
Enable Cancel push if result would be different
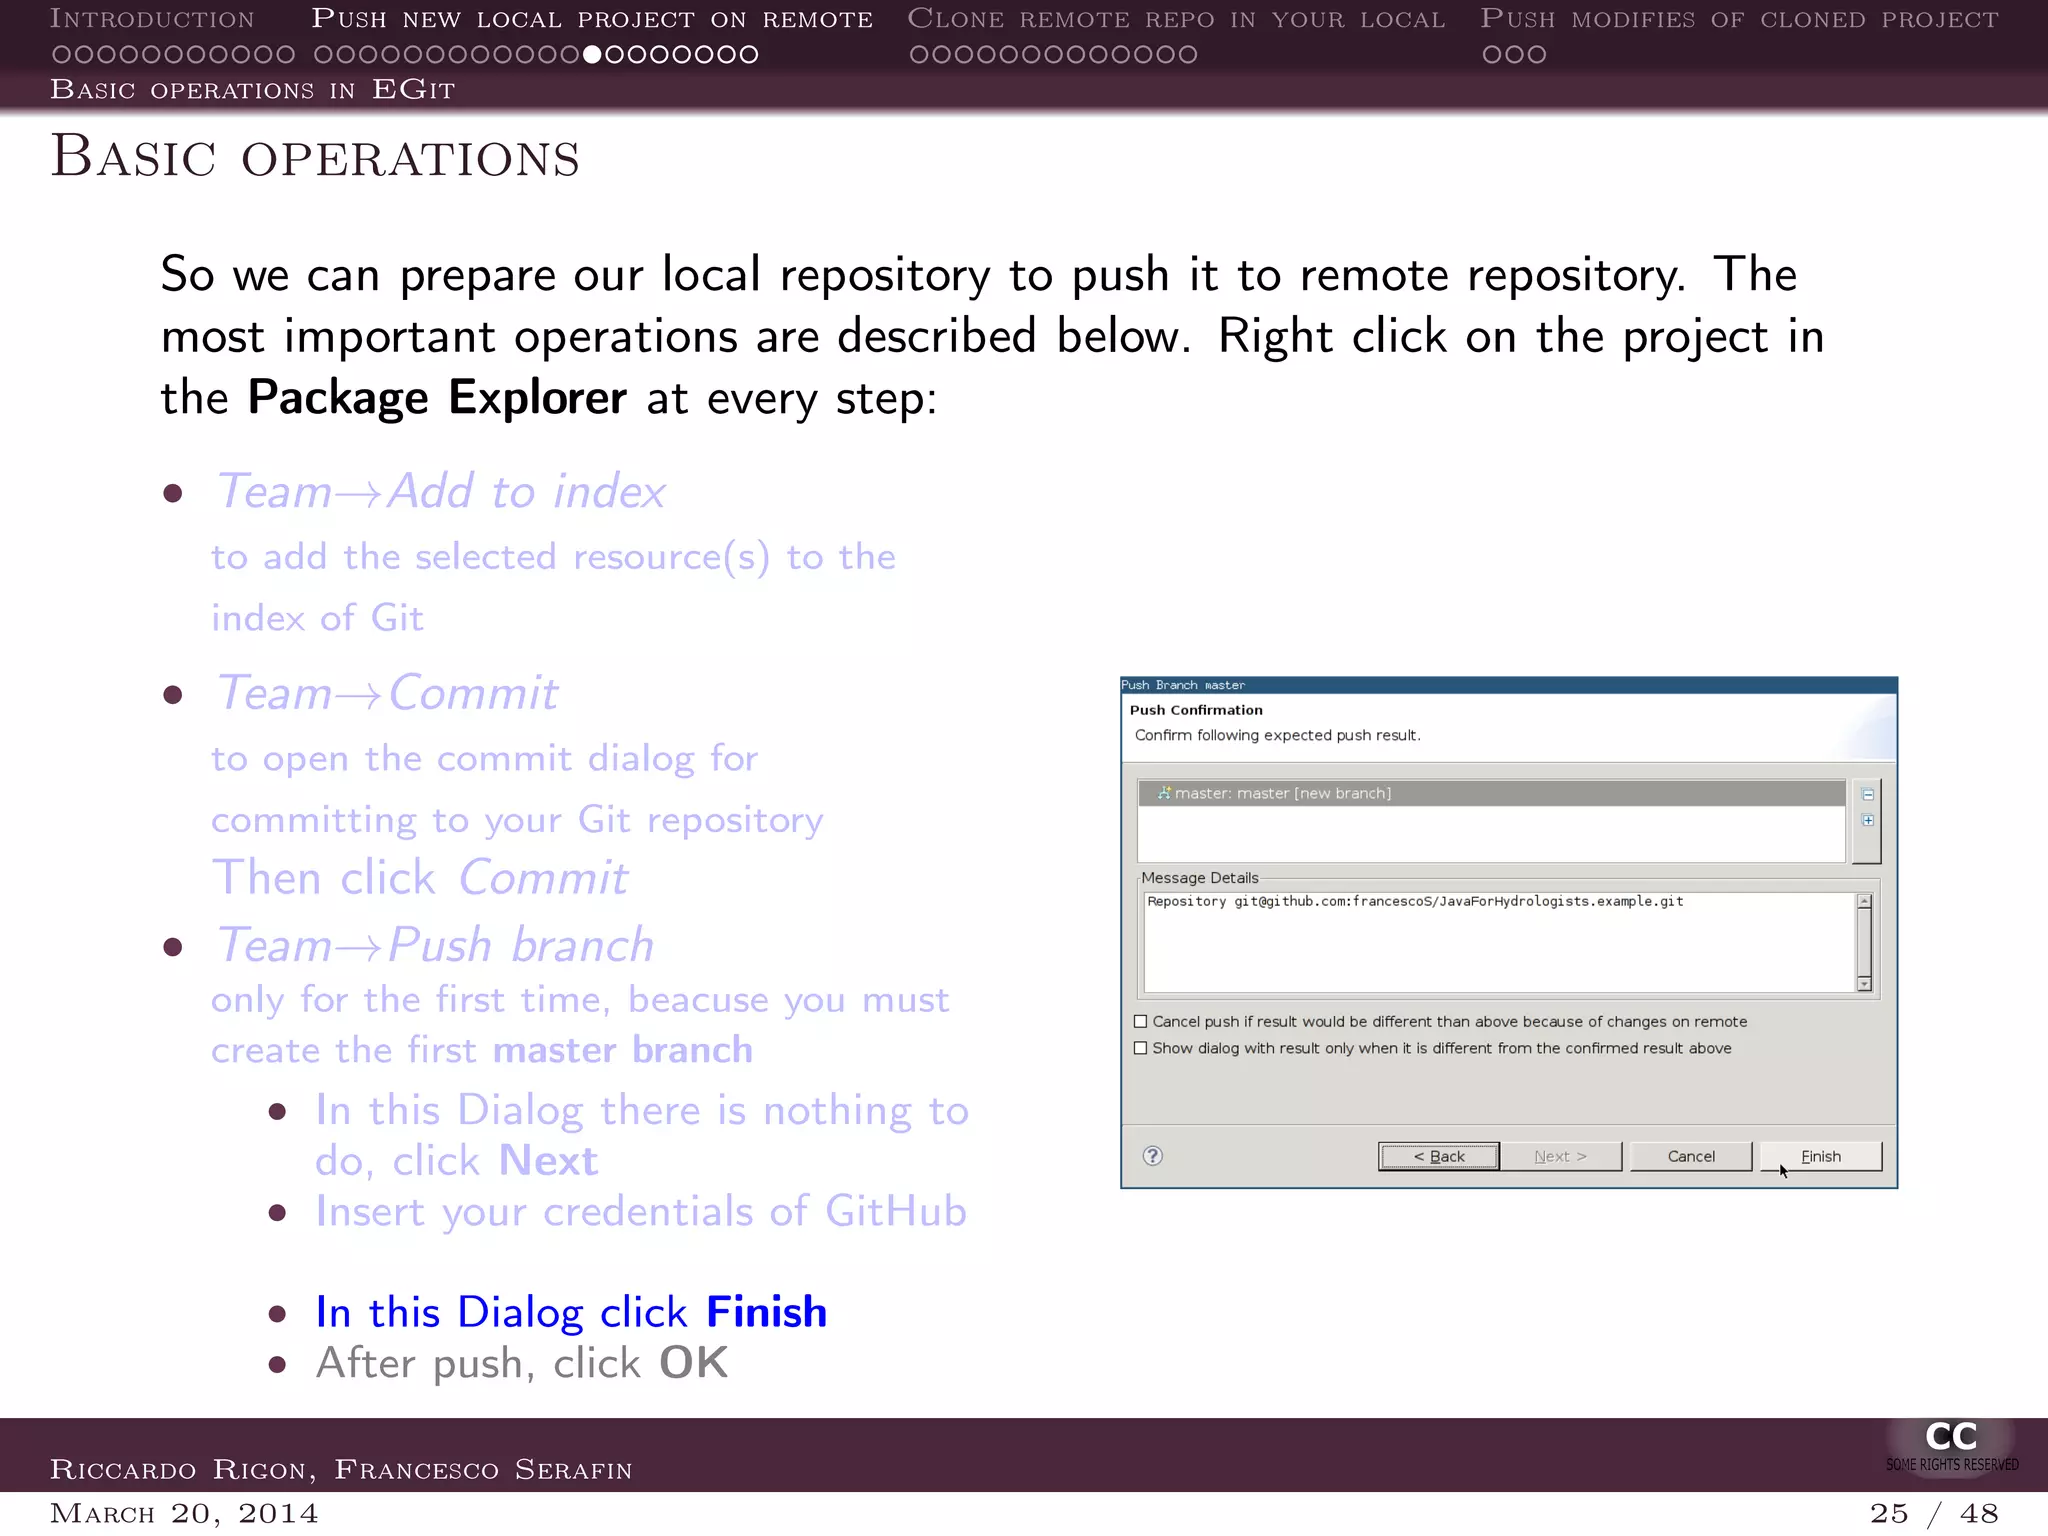pyautogui.click(x=1140, y=1021)
